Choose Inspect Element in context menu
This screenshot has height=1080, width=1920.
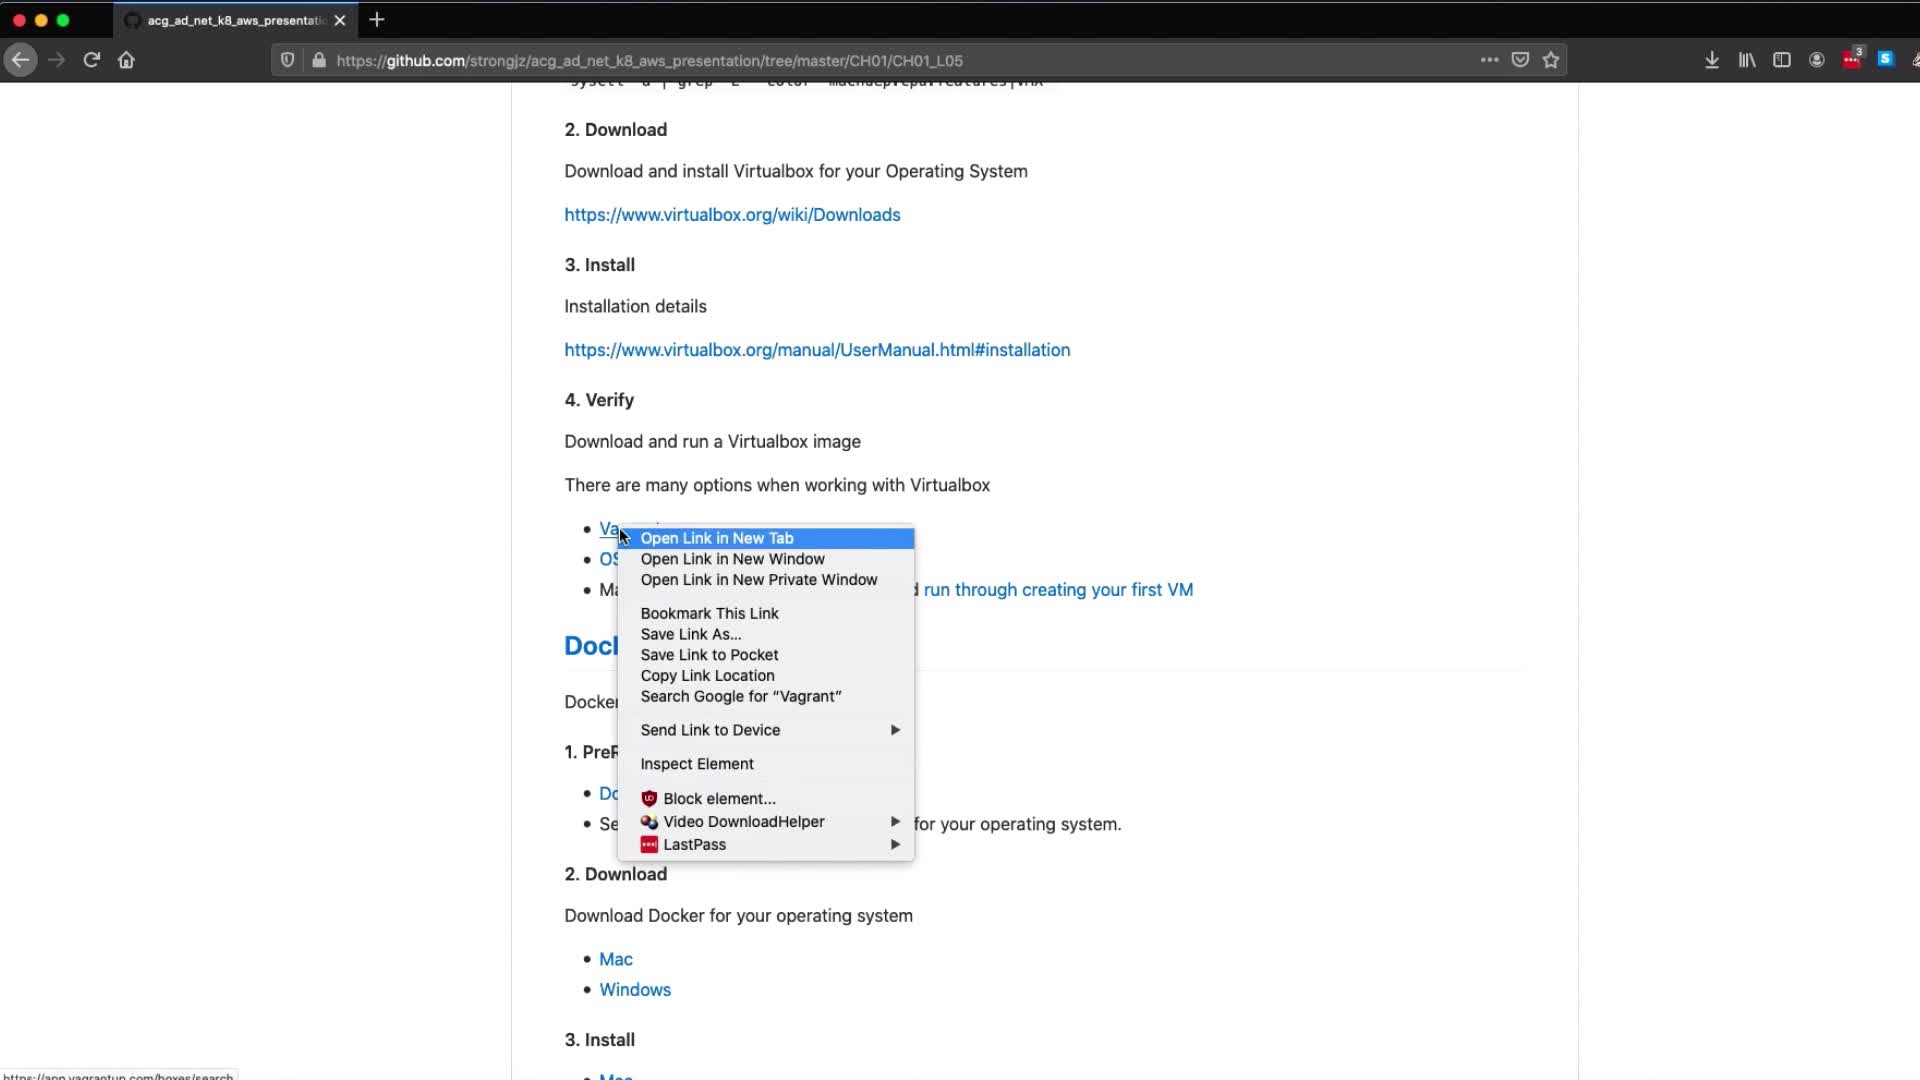tap(697, 764)
